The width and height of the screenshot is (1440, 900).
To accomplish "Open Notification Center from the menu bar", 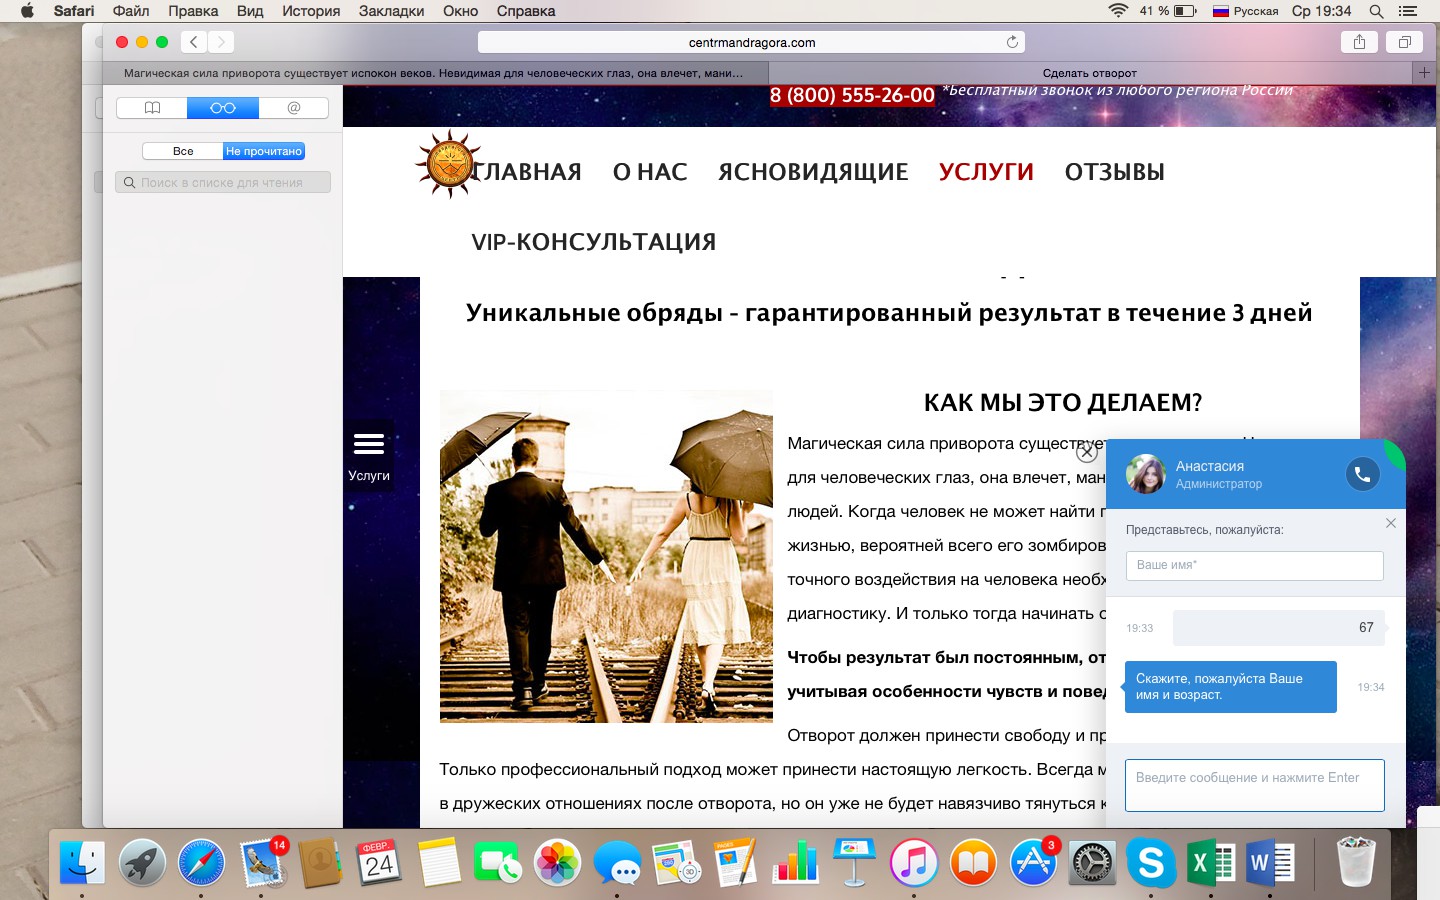I will pyautogui.click(x=1408, y=11).
